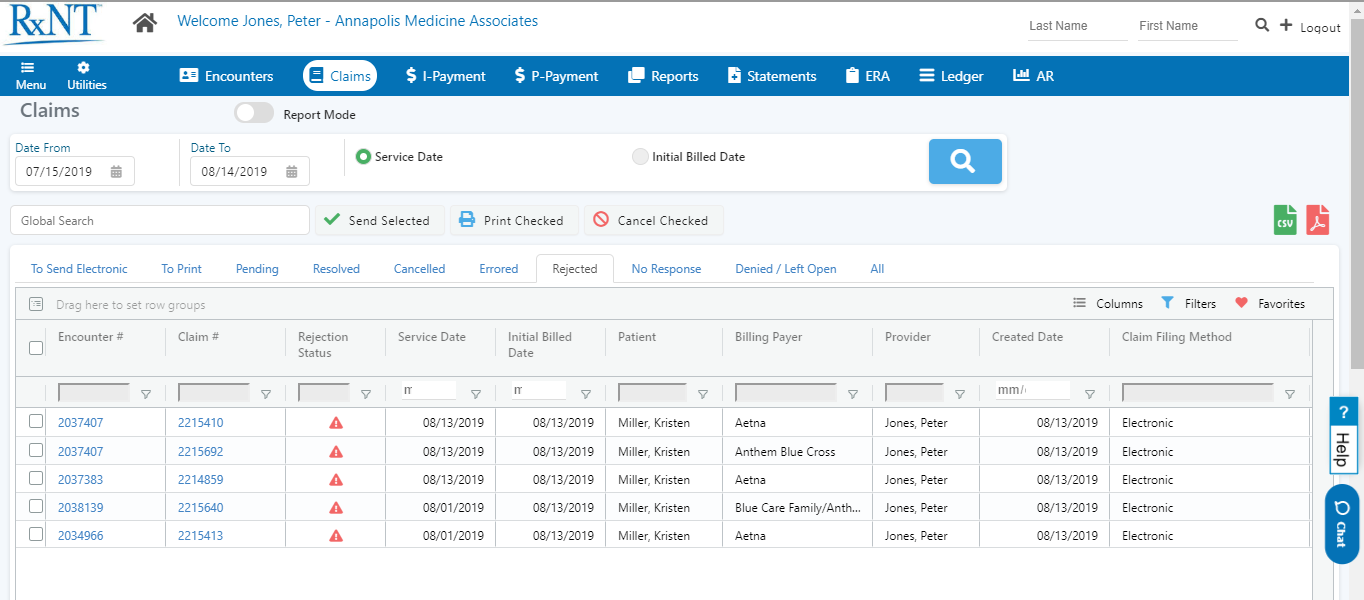Open the Claim Filing Method filter dropdown
The image size is (1364, 600).
click(1289, 394)
